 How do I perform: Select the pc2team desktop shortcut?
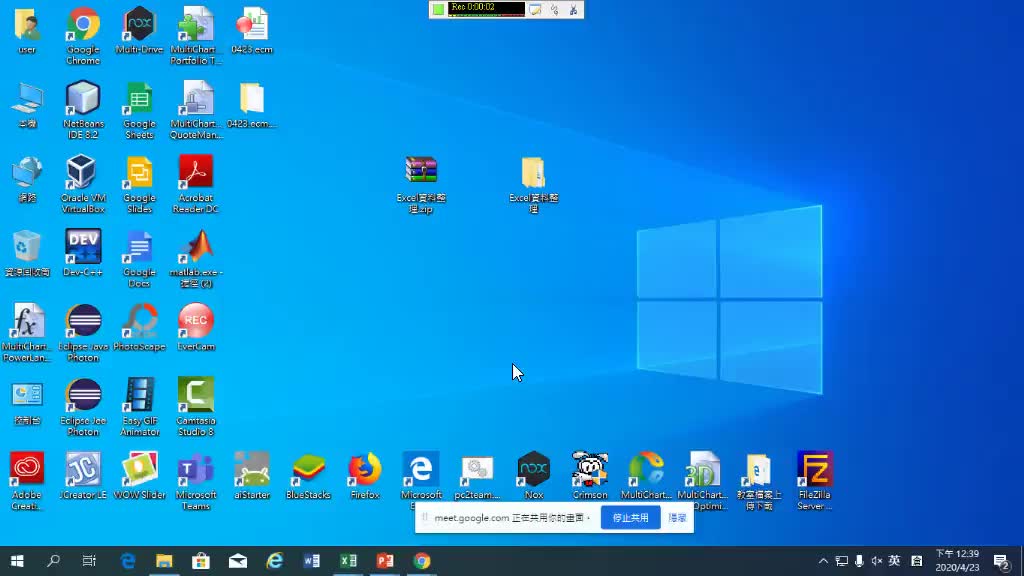(477, 475)
